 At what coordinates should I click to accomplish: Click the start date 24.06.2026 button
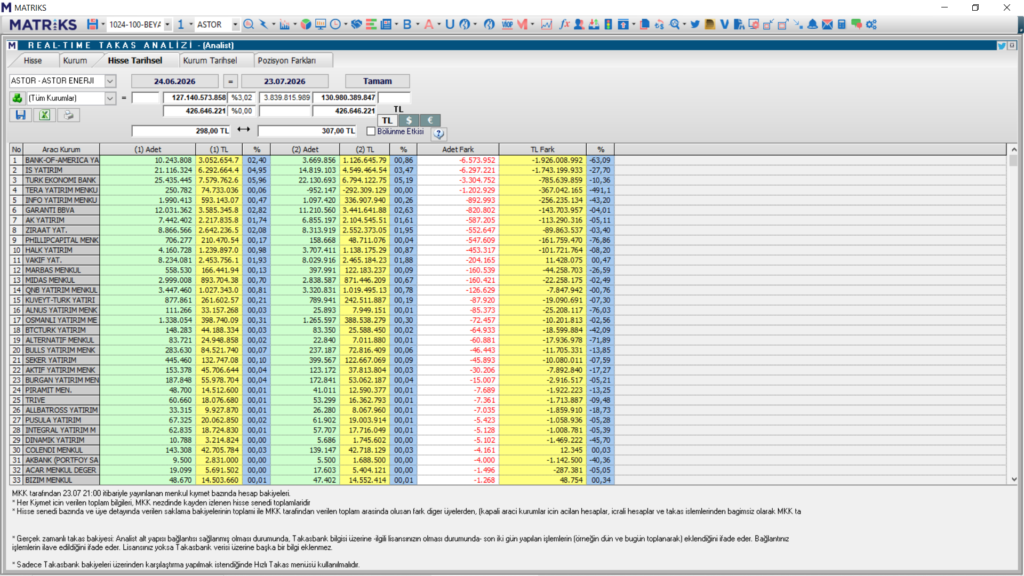click(175, 81)
